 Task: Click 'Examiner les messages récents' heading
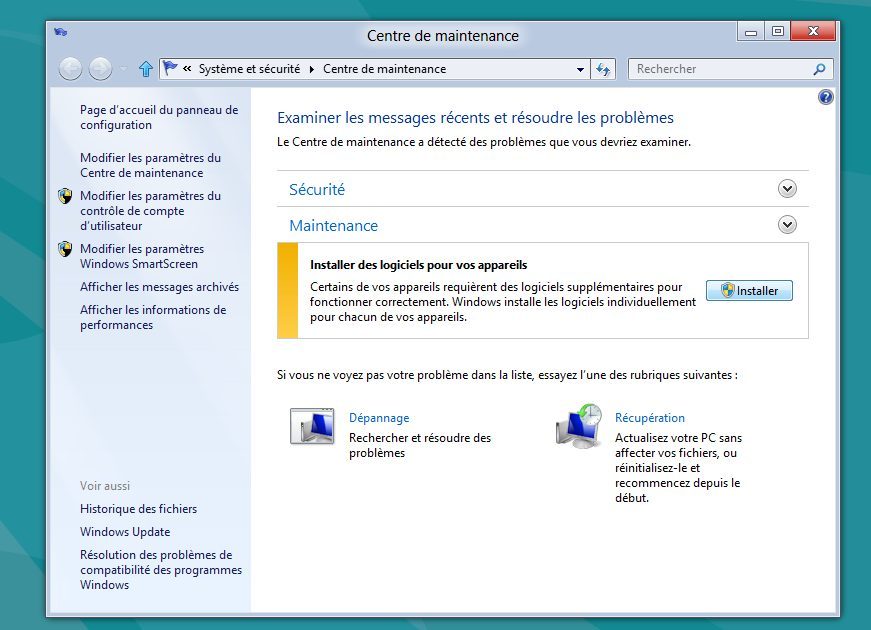pyautogui.click(x=475, y=118)
